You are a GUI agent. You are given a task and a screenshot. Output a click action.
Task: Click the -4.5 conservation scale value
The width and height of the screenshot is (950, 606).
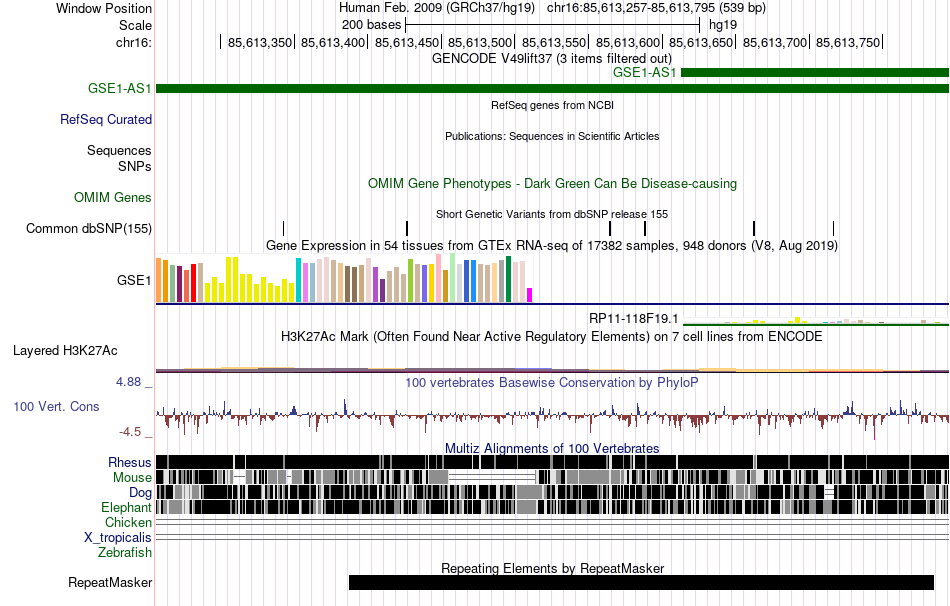click(130, 432)
